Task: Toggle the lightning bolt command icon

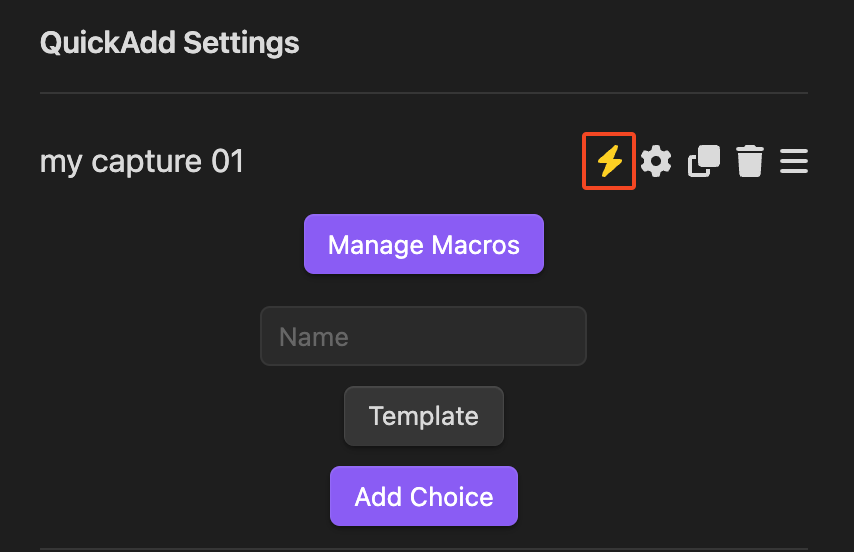Action: point(609,161)
